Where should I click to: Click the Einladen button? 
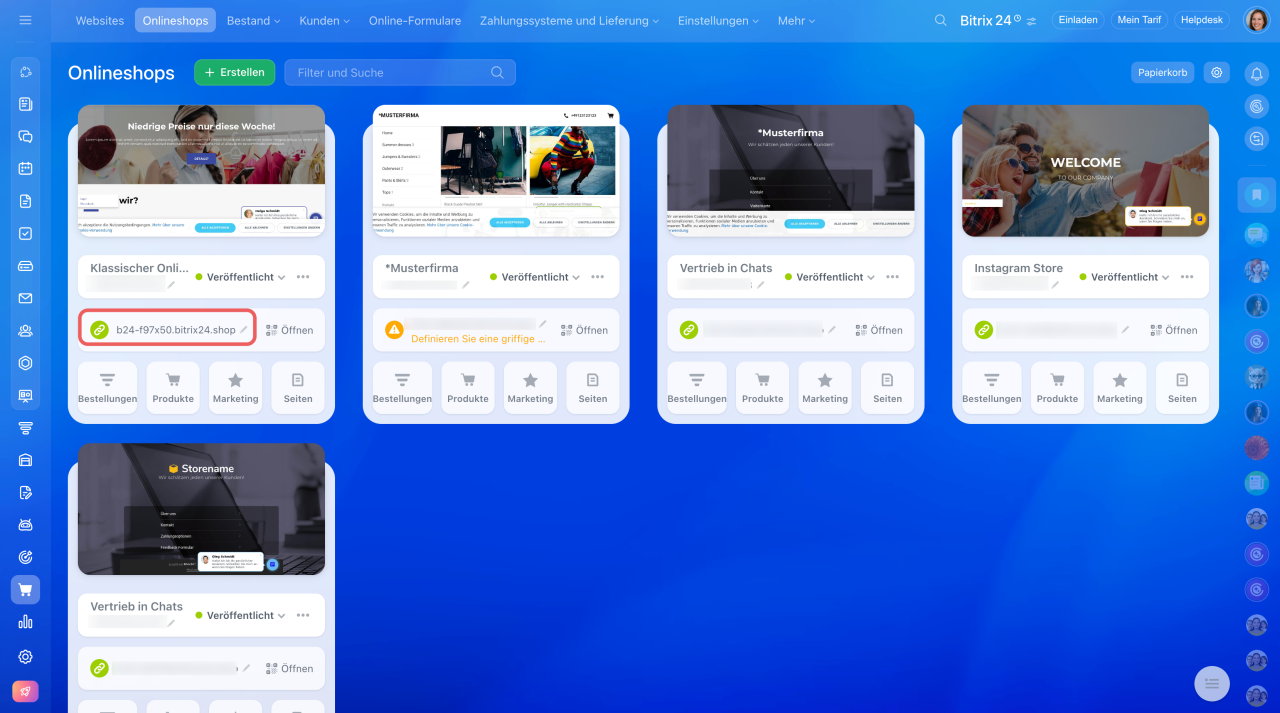point(1078,20)
